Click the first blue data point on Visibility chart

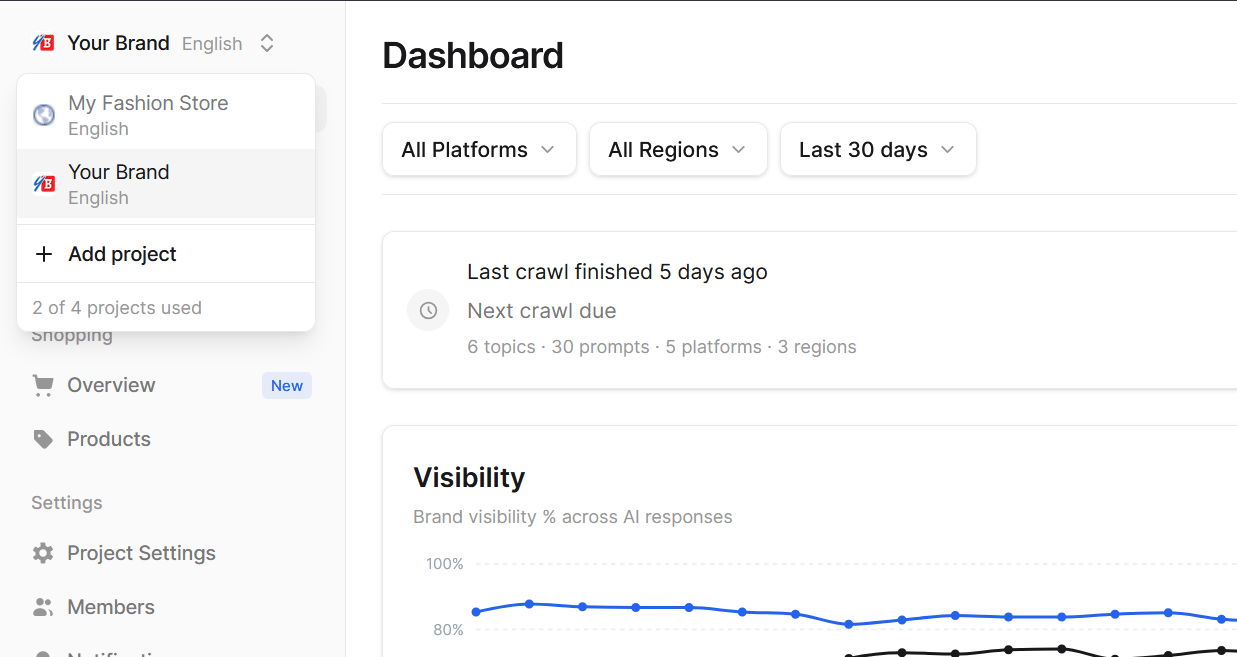pos(476,612)
